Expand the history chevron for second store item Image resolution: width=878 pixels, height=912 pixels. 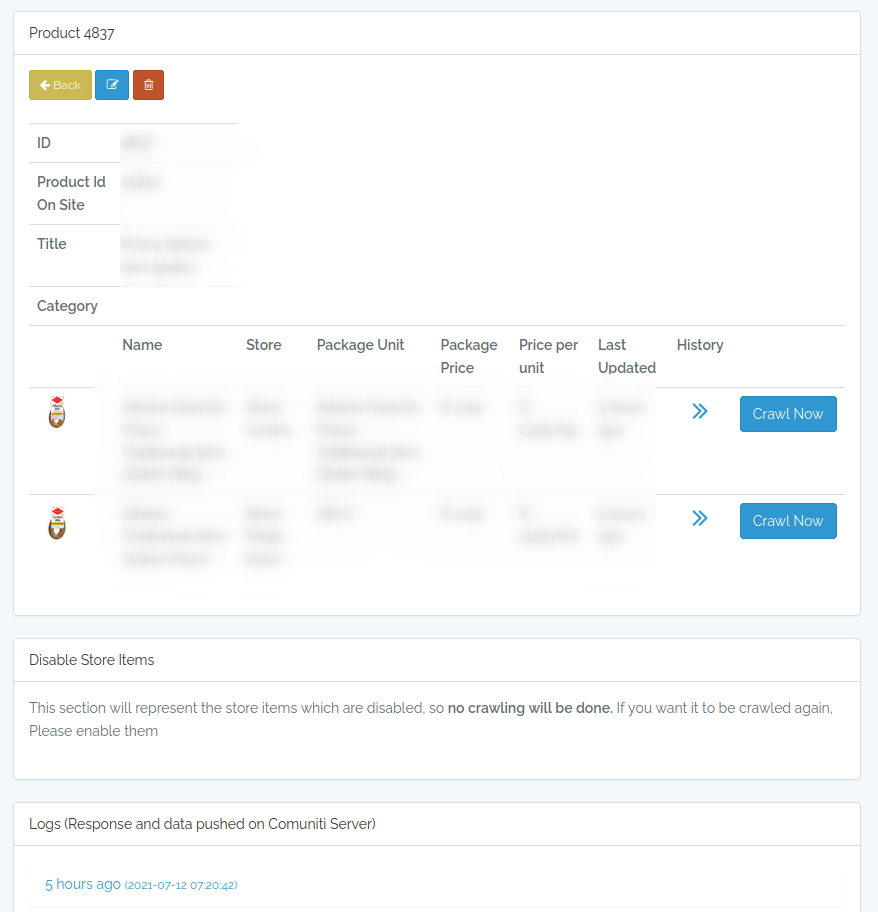[x=699, y=518]
